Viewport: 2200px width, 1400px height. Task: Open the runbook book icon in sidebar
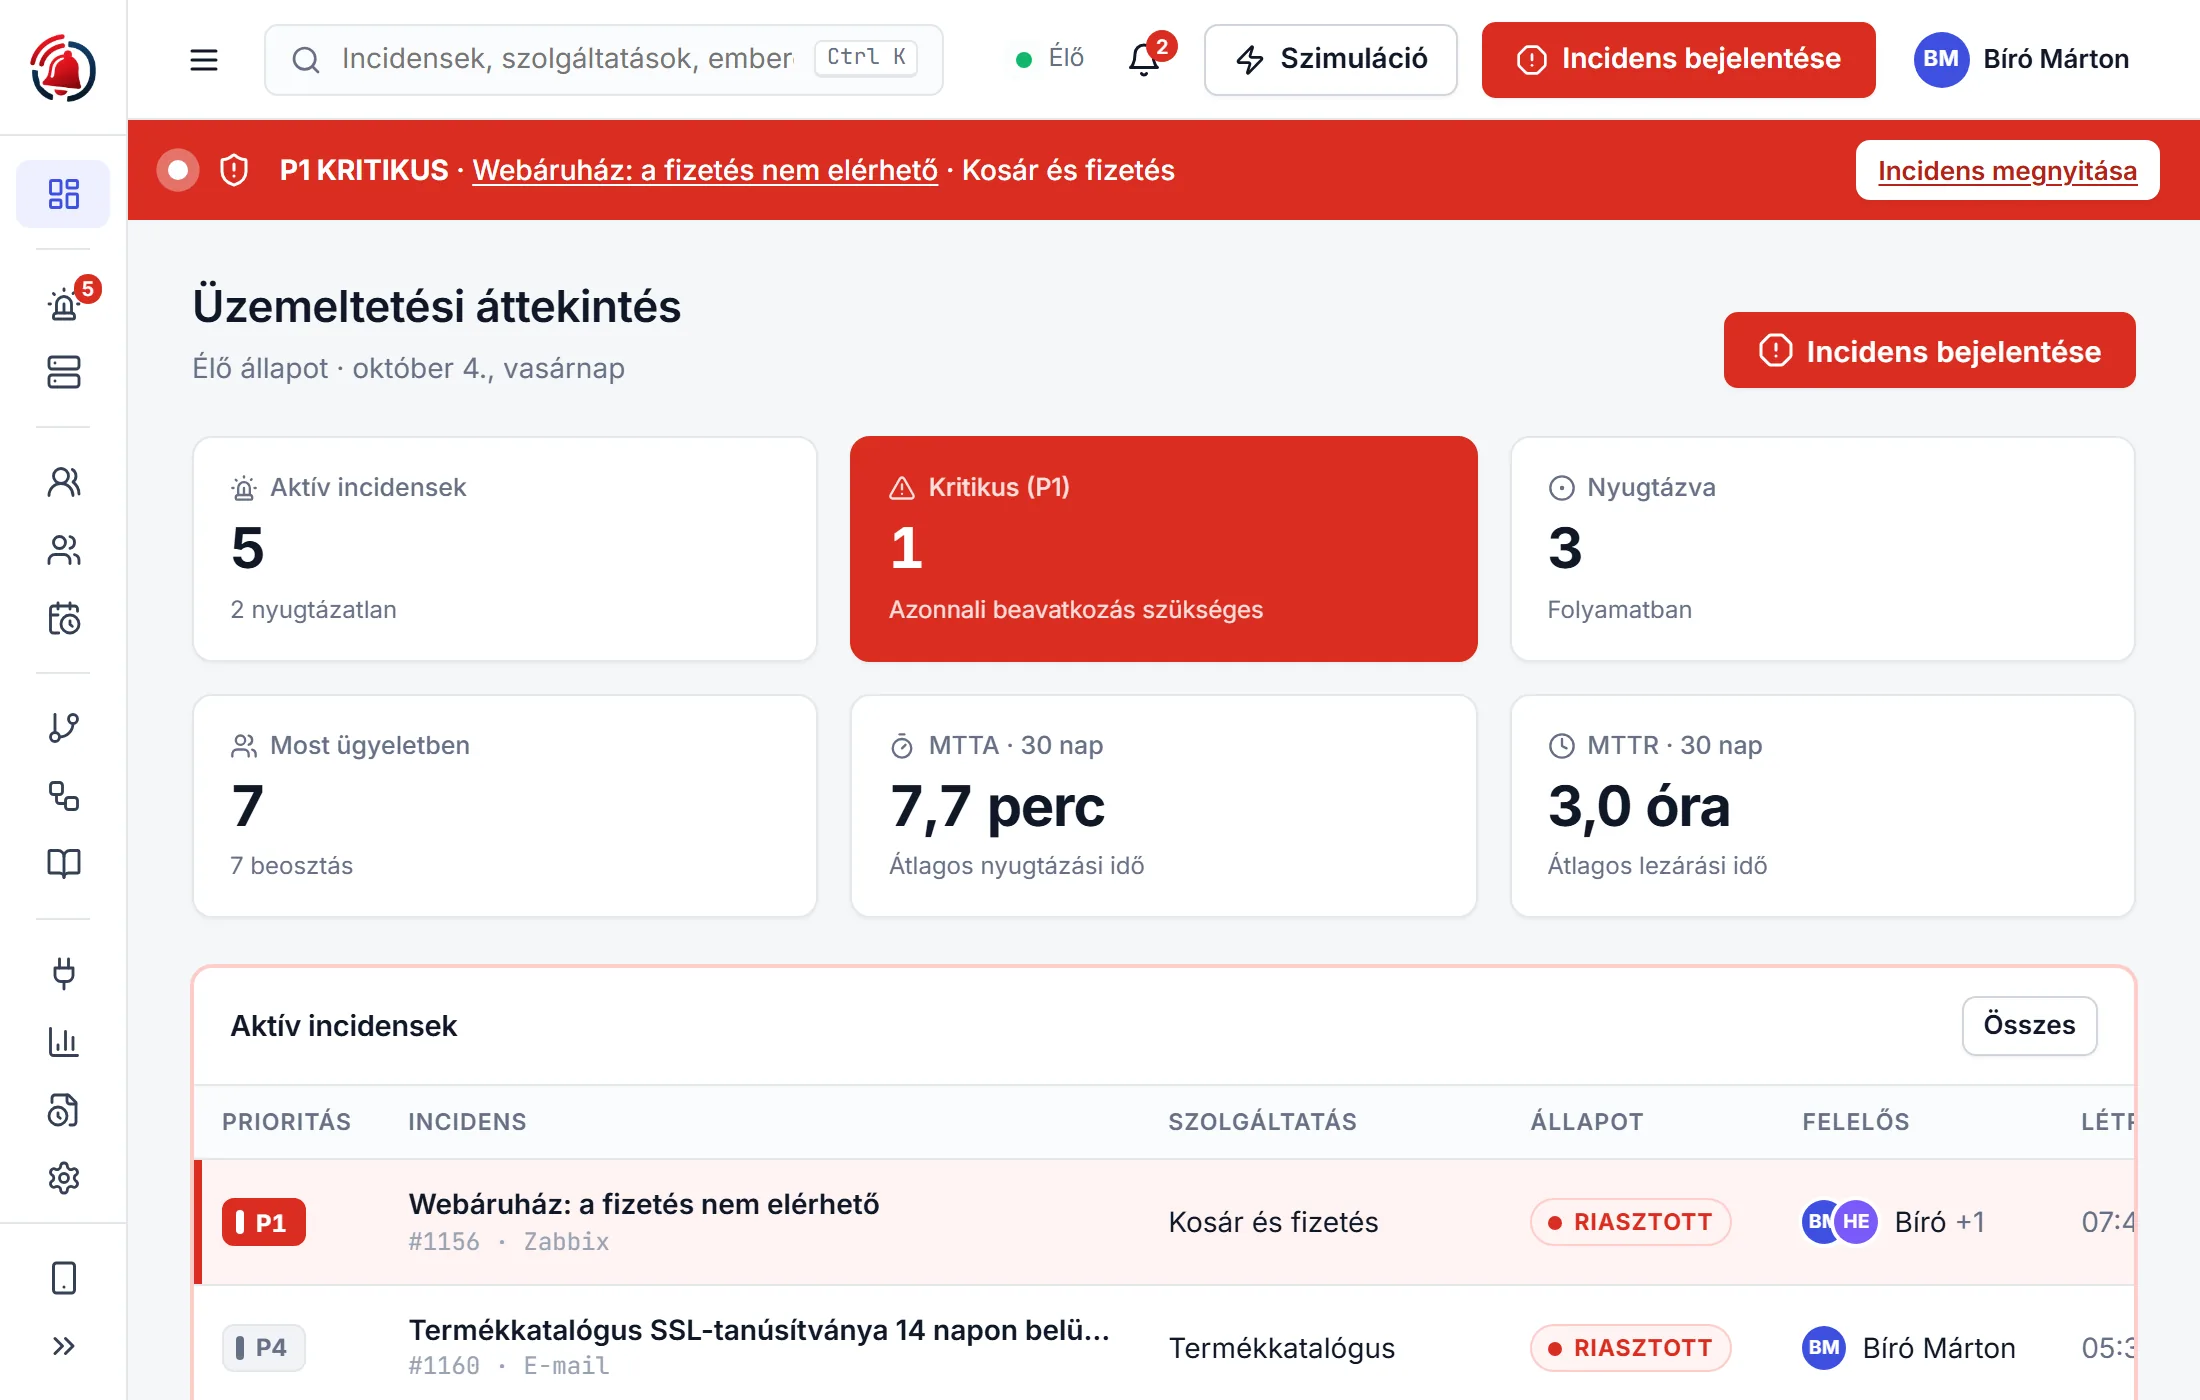[x=64, y=863]
